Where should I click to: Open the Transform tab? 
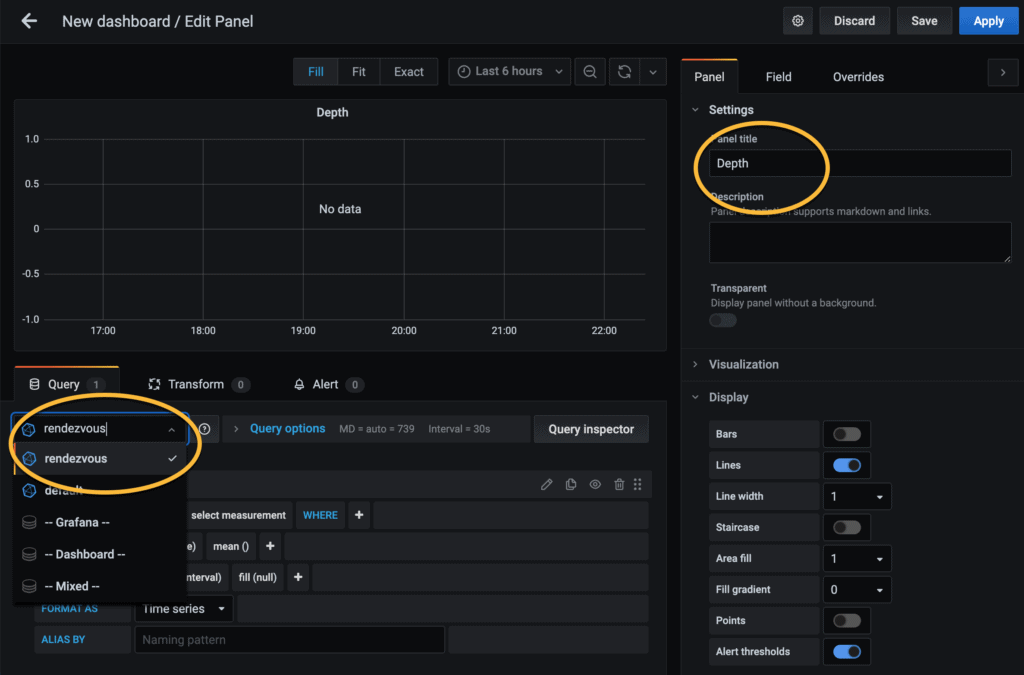point(199,385)
